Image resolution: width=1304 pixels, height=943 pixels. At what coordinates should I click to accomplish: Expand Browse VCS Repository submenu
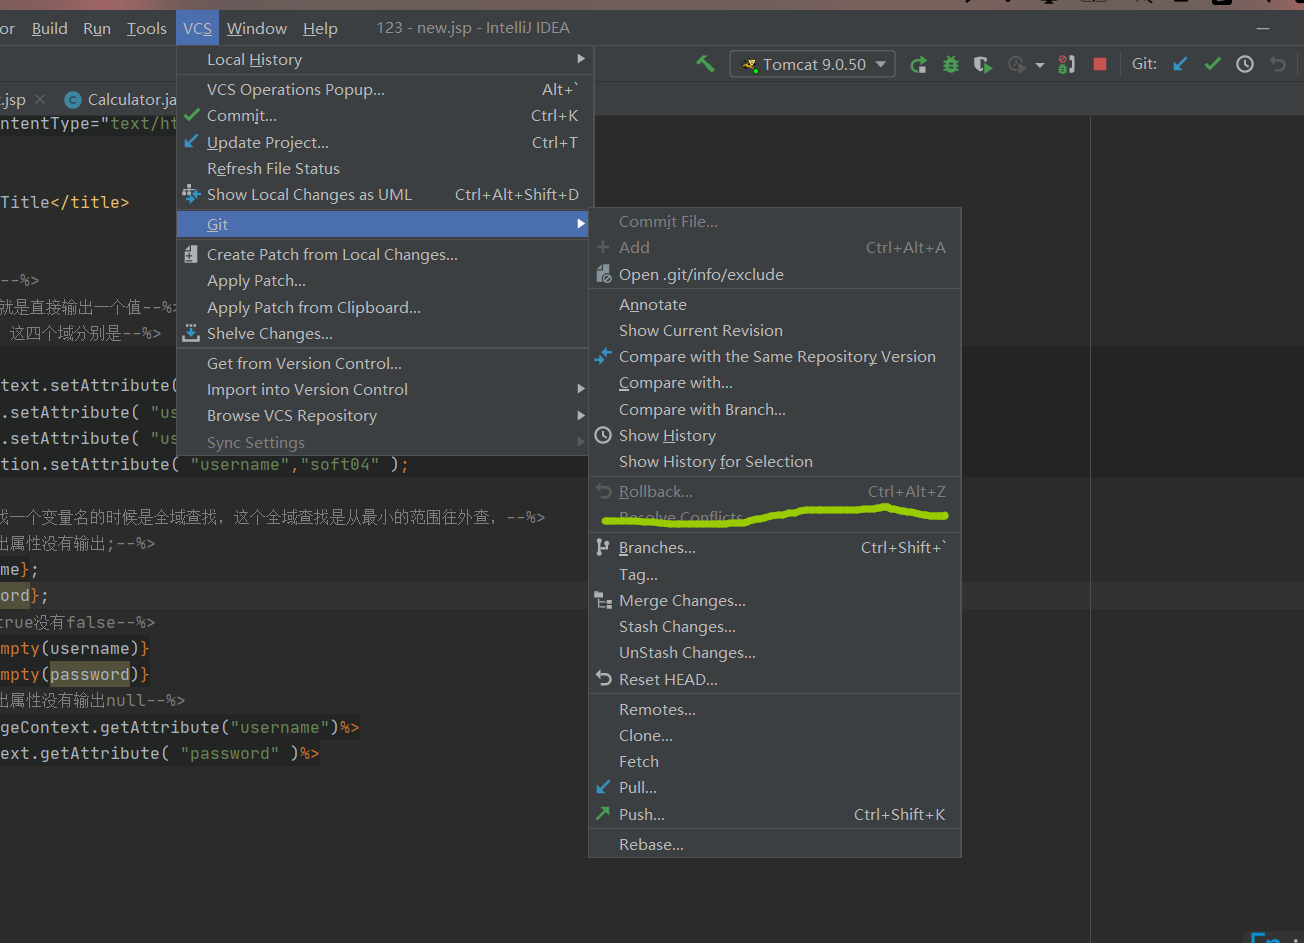(385, 415)
